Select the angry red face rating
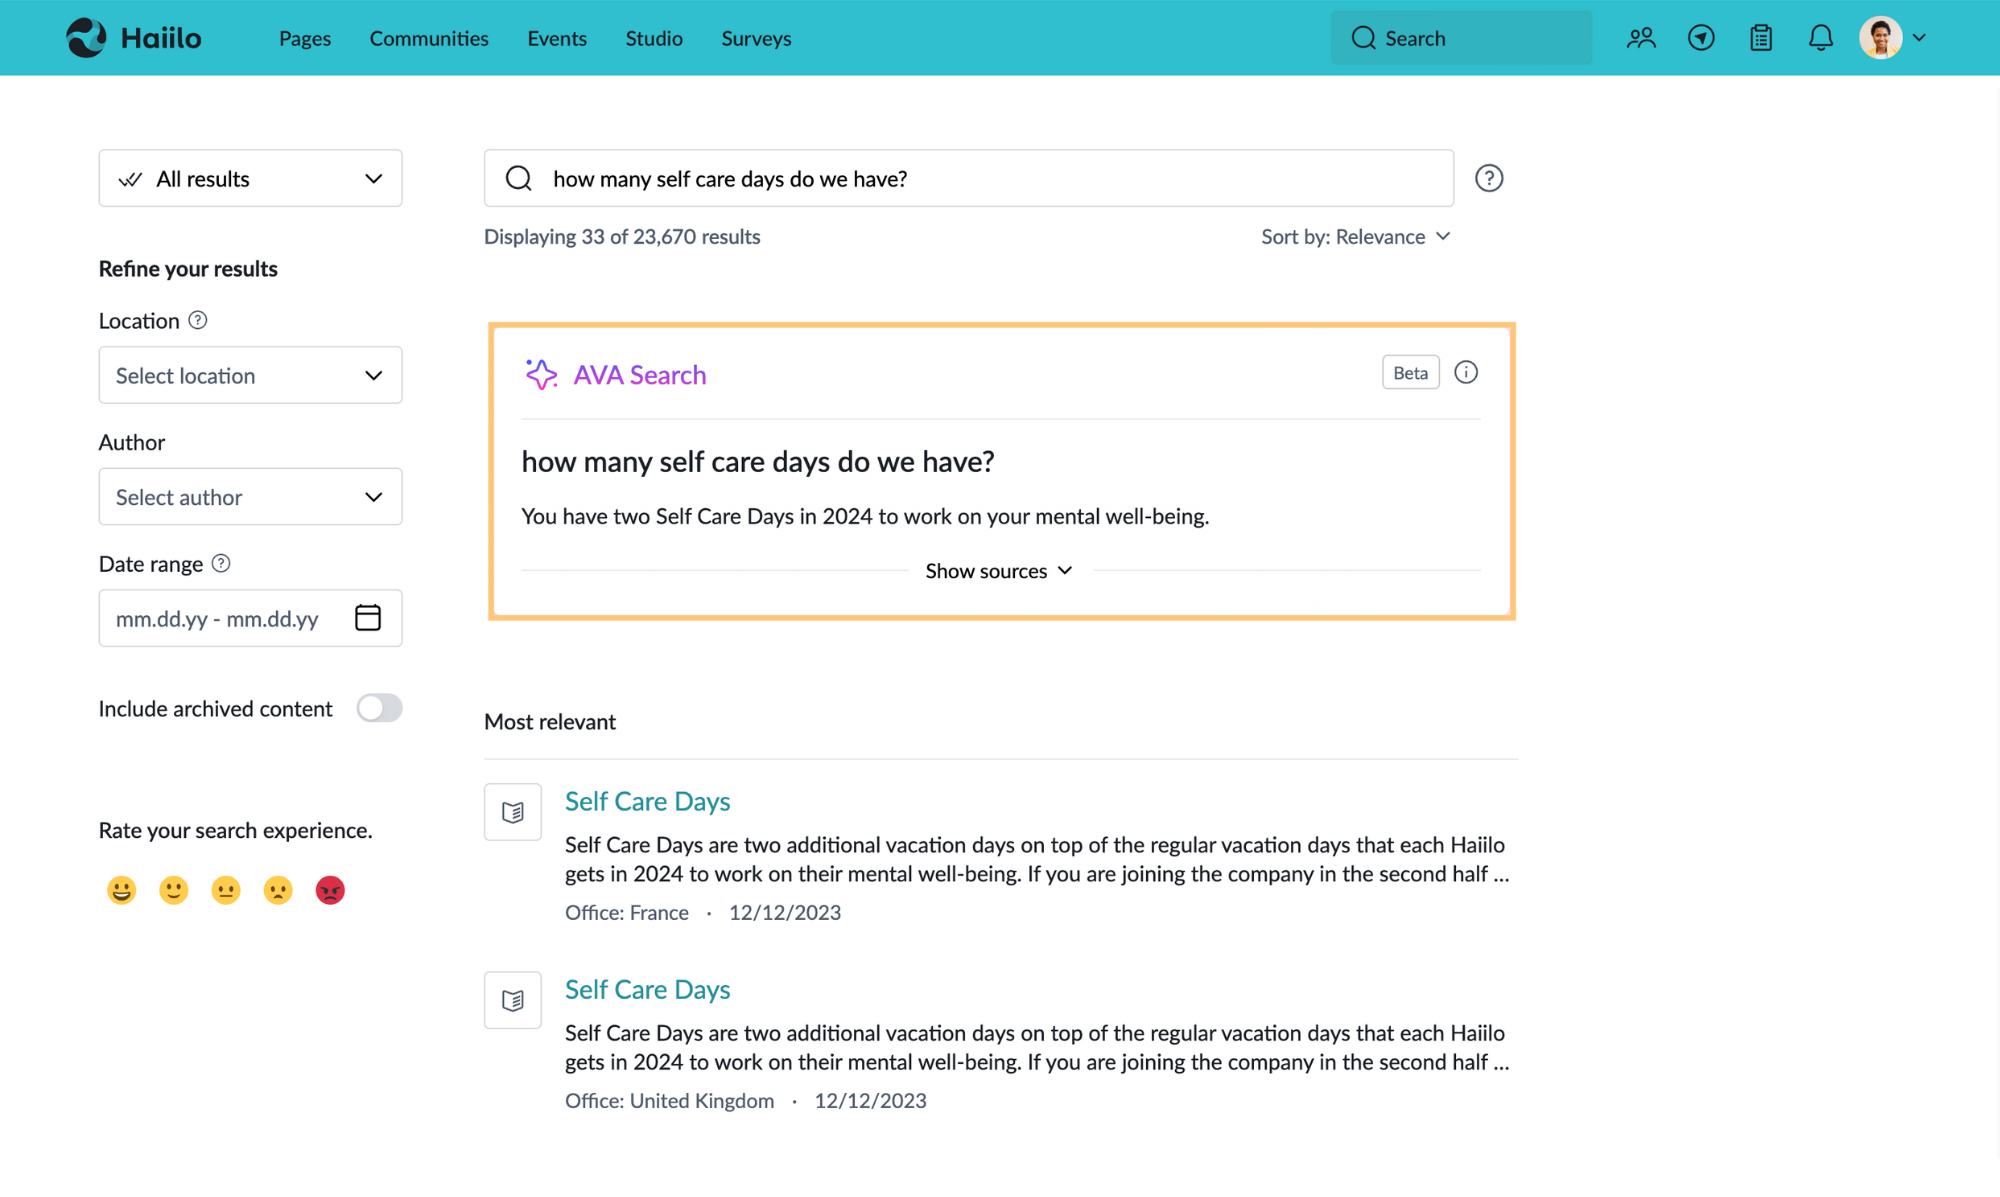Image resolution: width=2000 pixels, height=1197 pixels. tap(330, 889)
